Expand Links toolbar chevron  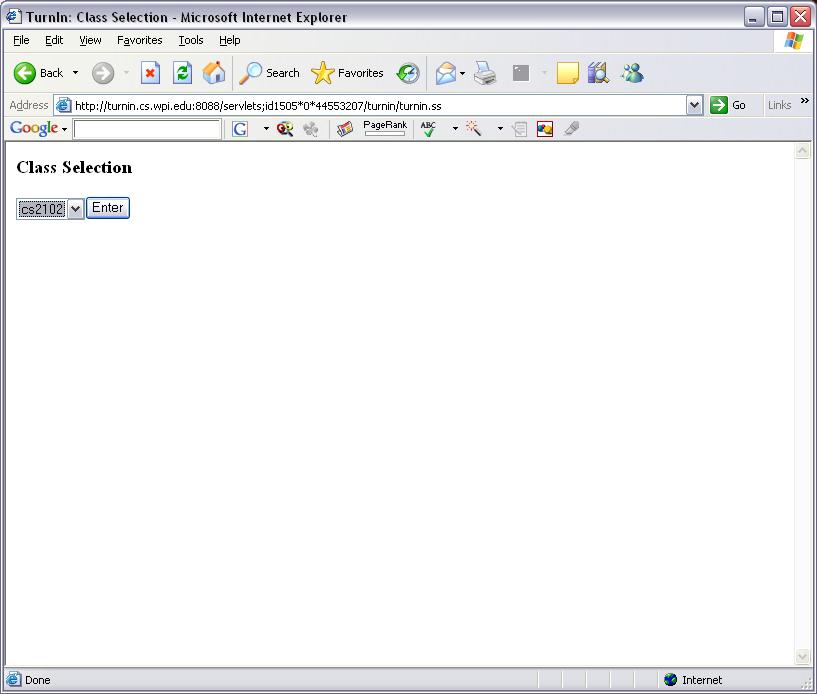(804, 101)
